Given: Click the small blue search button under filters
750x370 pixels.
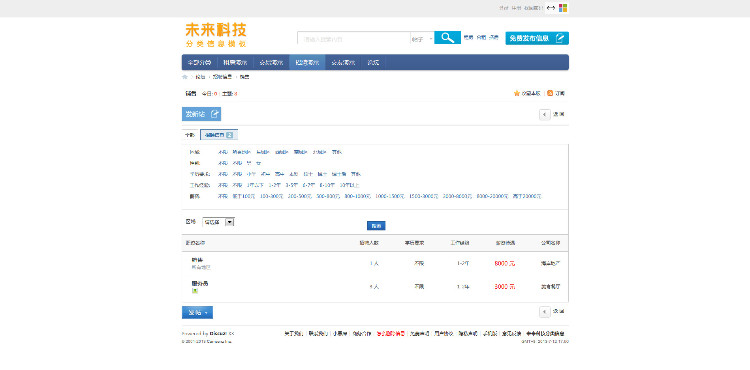Looking at the screenshot, I should click(x=376, y=226).
